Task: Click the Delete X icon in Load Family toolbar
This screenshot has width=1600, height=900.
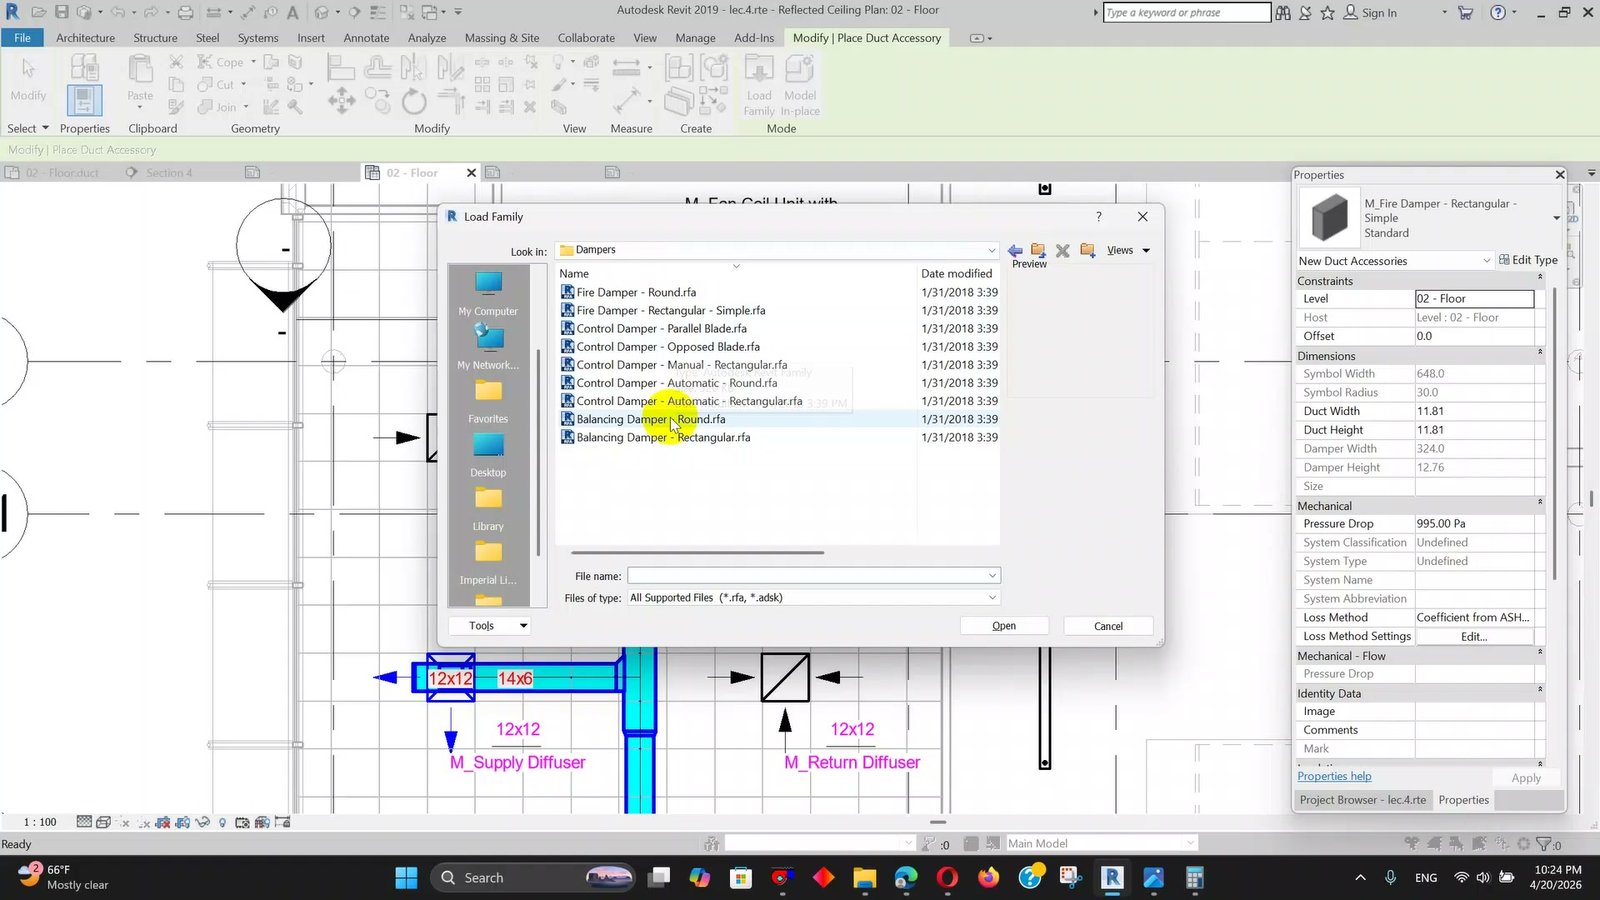Action: 1063,250
